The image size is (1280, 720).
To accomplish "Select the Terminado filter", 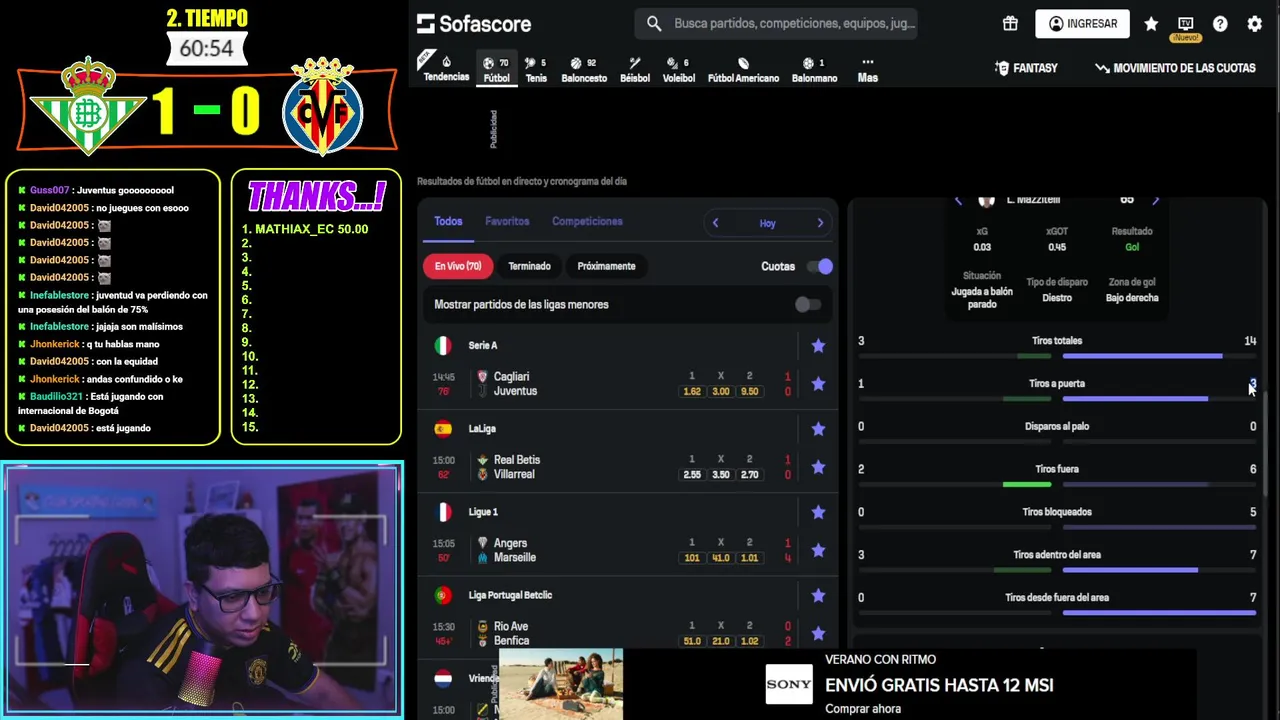I will coord(529,266).
